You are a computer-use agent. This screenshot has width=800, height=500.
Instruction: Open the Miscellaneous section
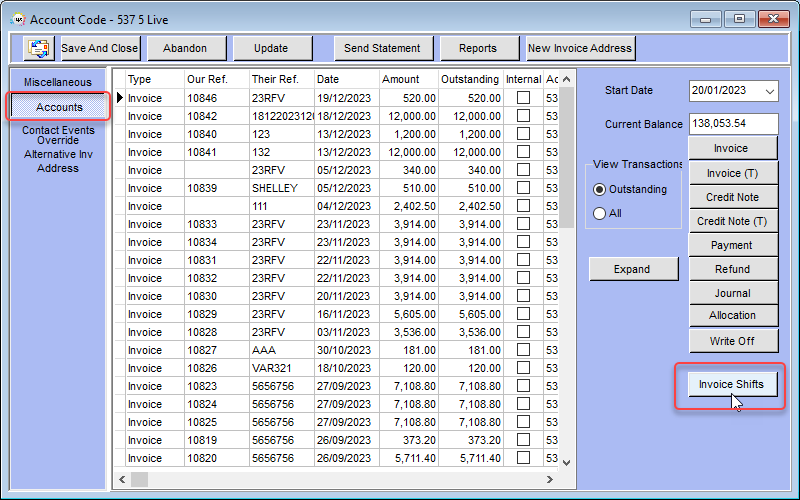point(58,82)
